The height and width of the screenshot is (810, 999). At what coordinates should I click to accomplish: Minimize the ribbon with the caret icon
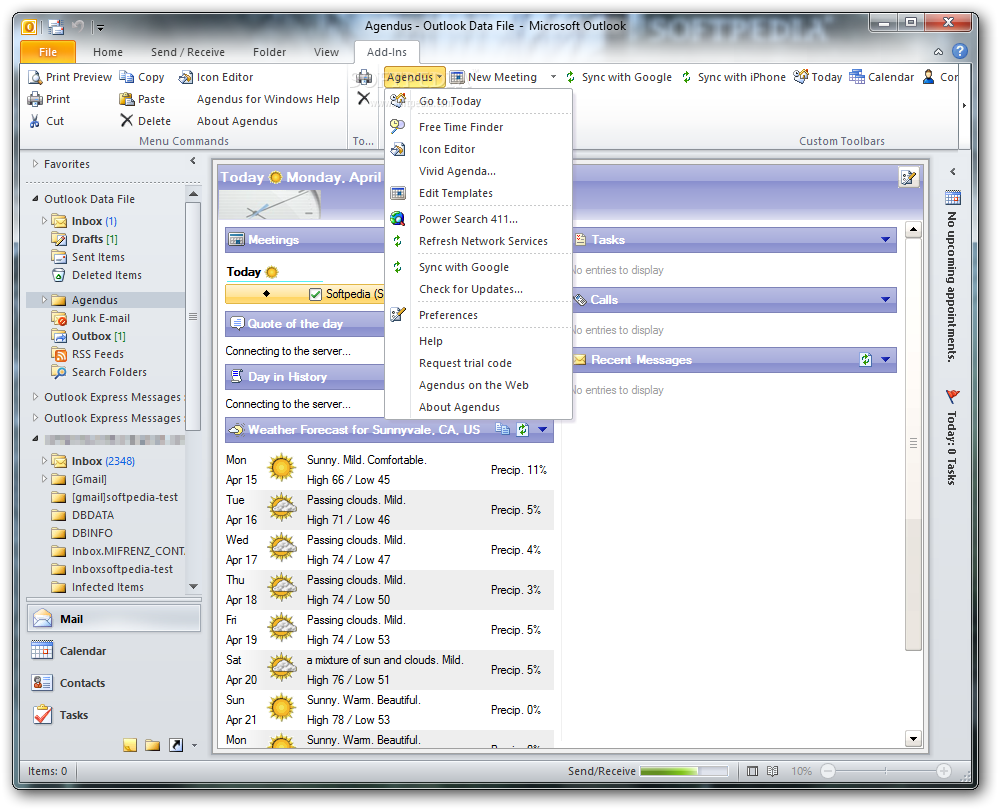point(938,52)
